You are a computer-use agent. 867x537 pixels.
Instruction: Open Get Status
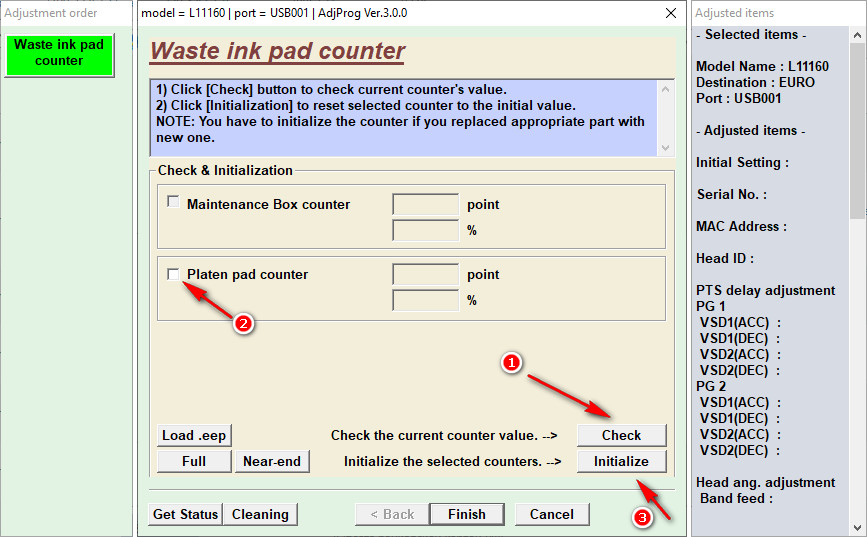185,514
